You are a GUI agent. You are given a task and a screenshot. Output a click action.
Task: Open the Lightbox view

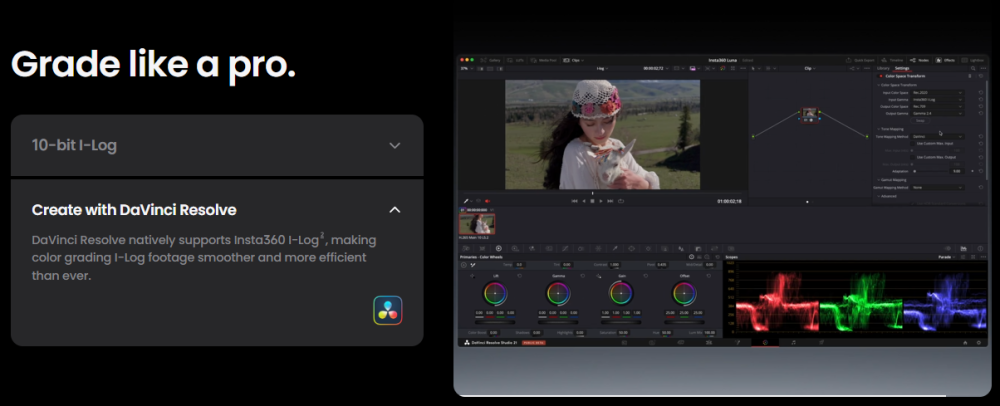[x=974, y=60]
